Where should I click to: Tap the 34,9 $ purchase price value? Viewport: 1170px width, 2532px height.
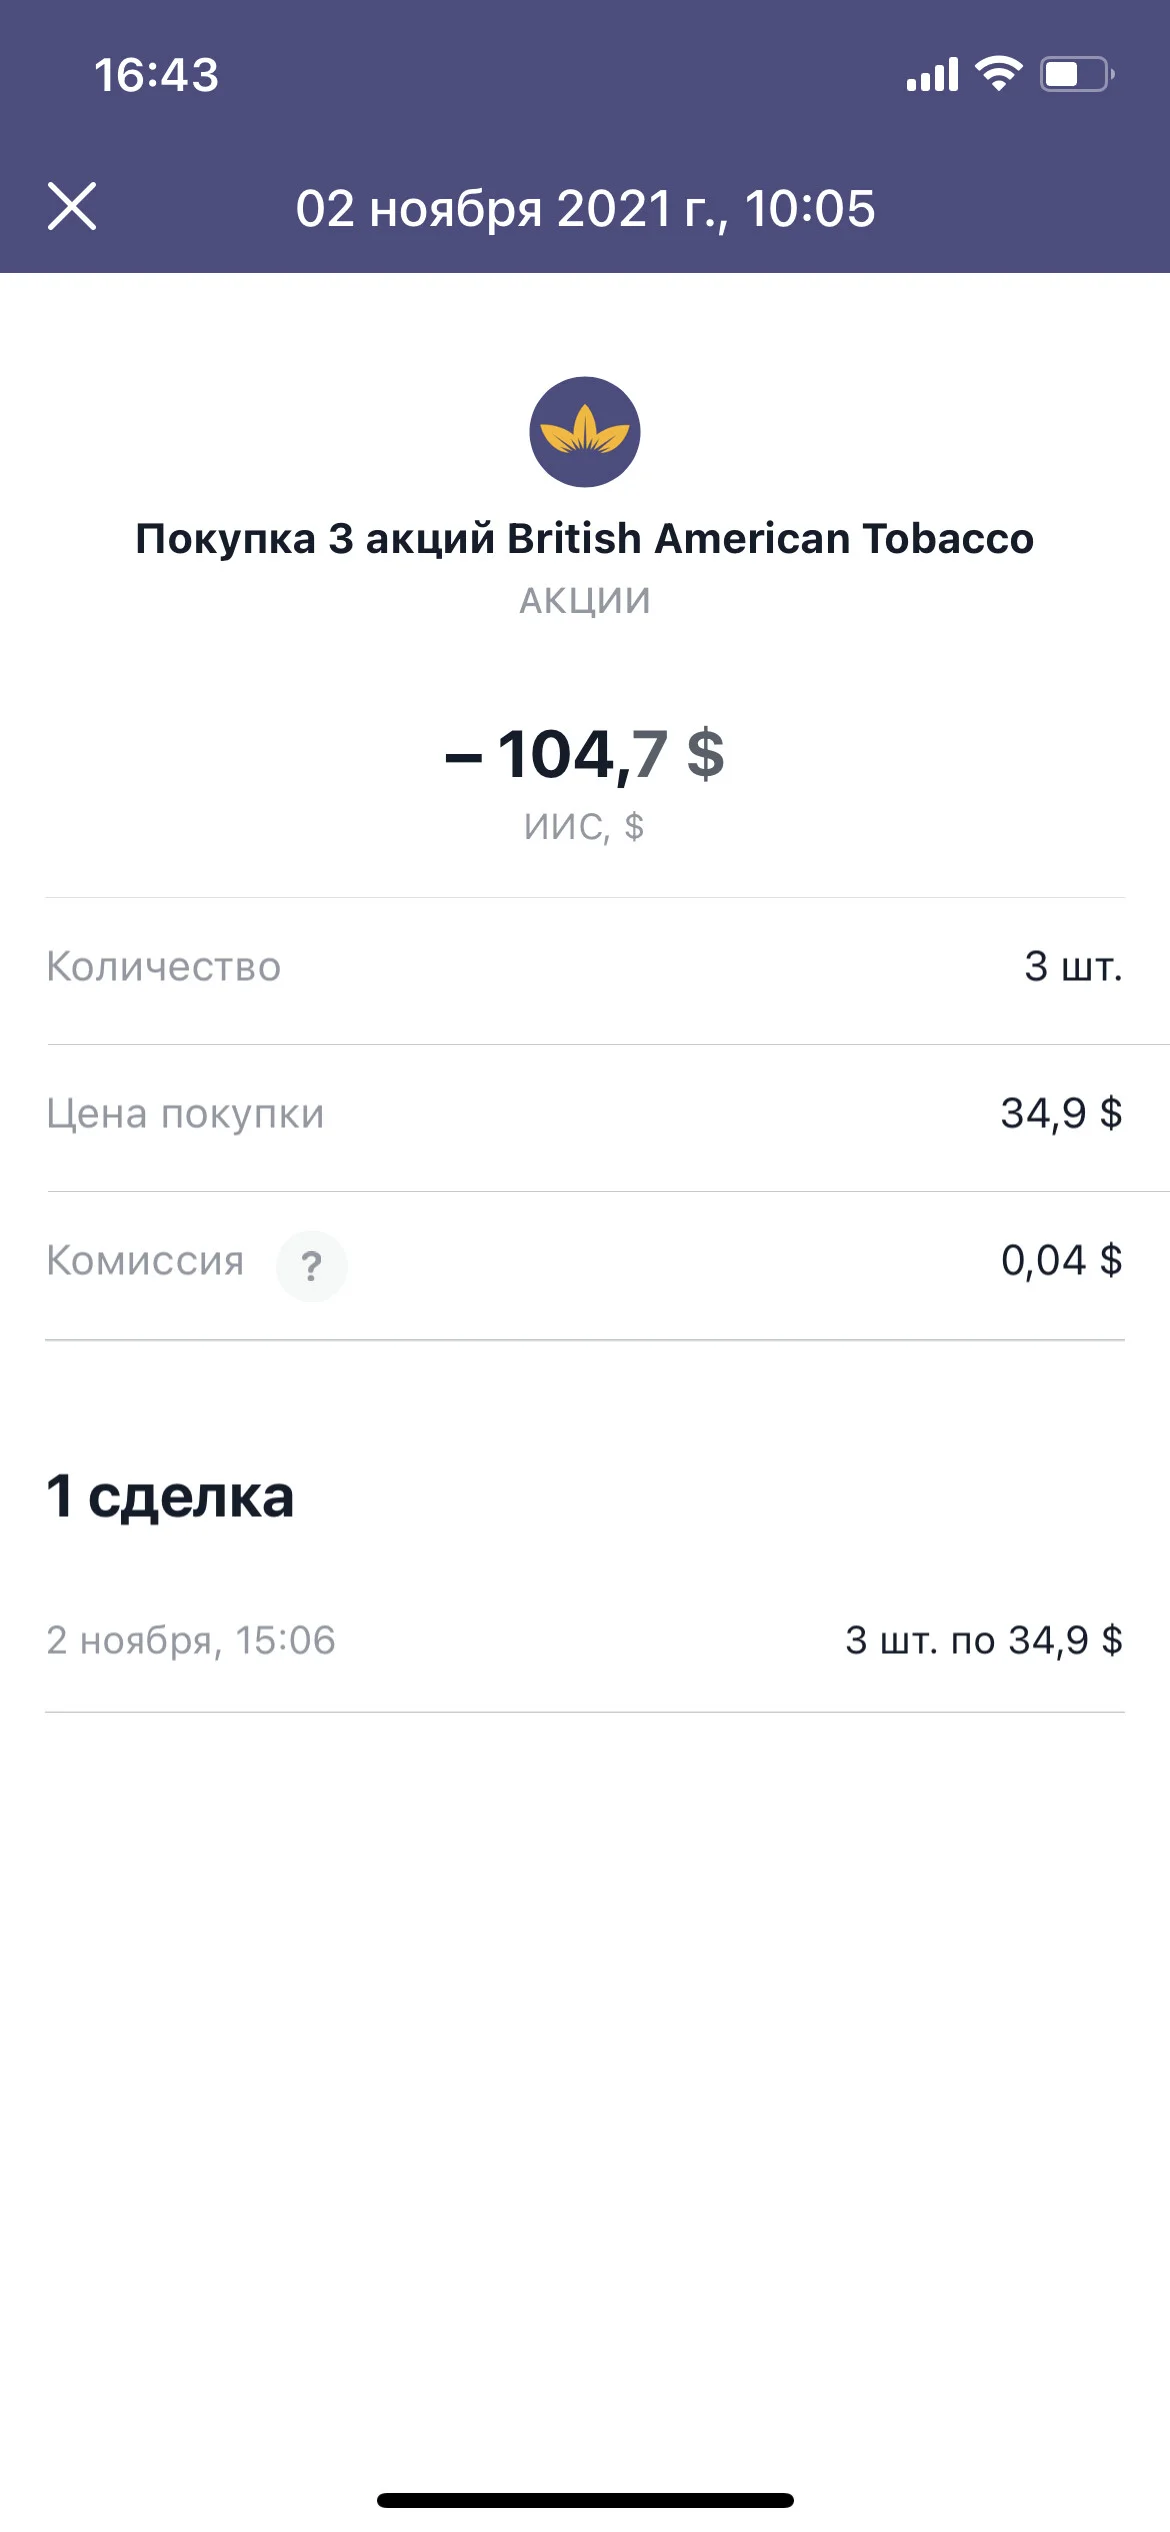(1061, 1114)
